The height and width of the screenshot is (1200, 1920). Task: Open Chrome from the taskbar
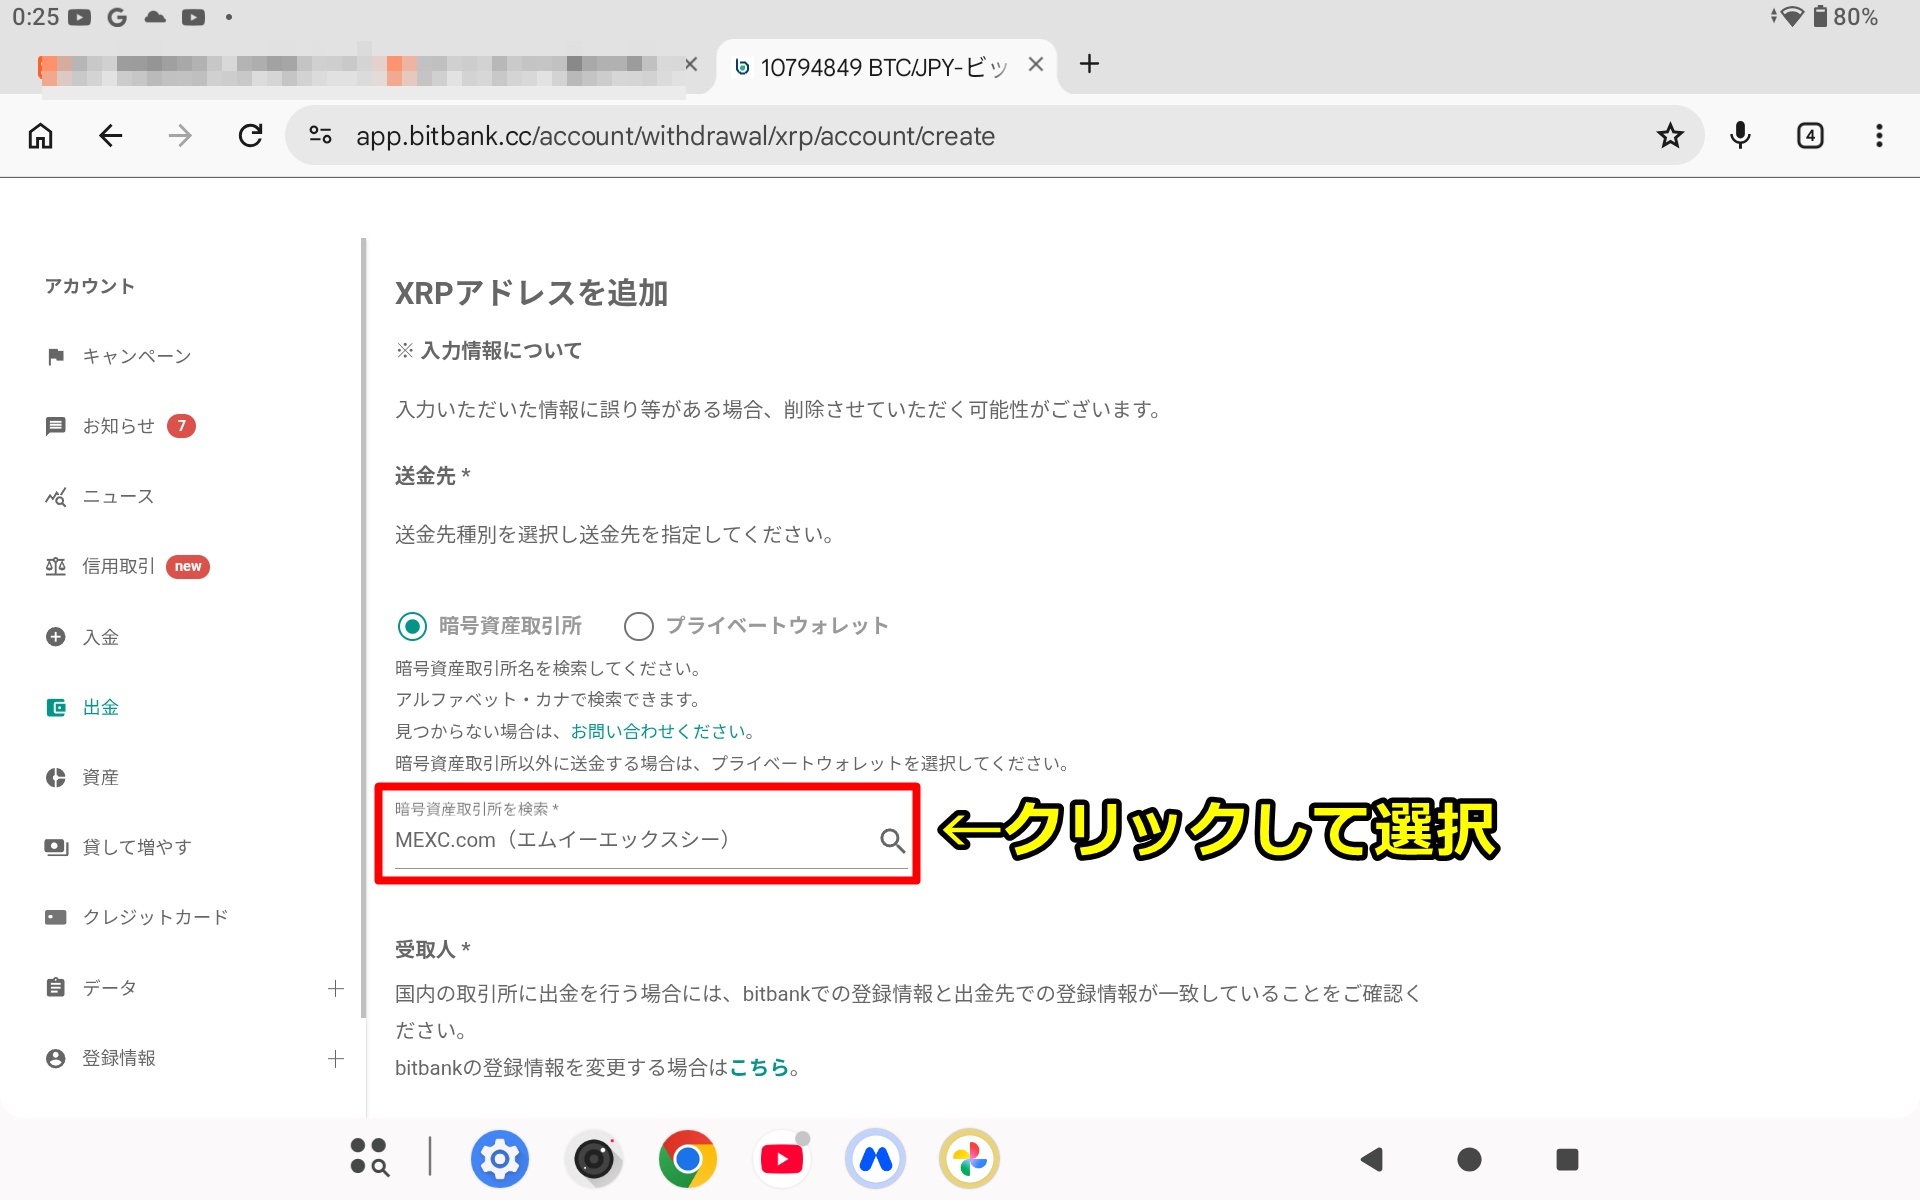pos(687,1159)
